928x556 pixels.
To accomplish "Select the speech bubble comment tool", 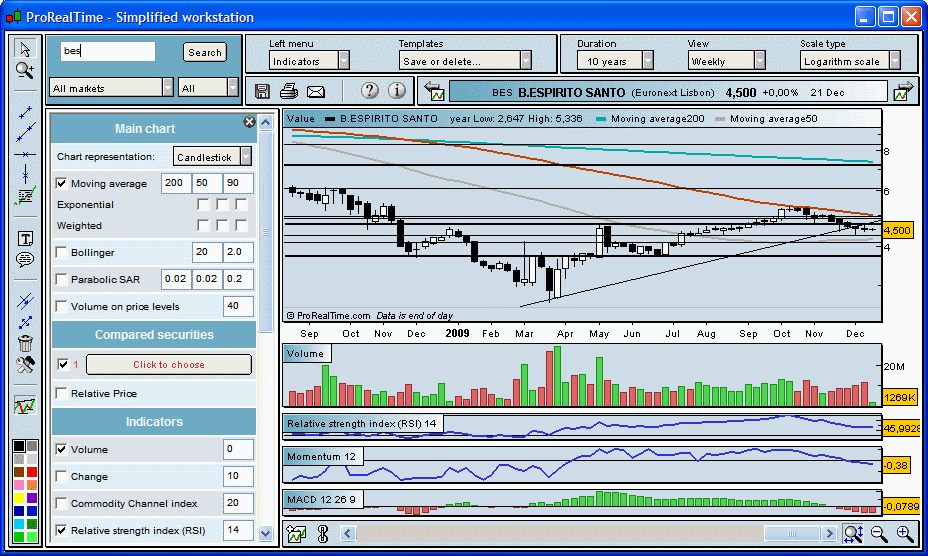I will [x=25, y=259].
